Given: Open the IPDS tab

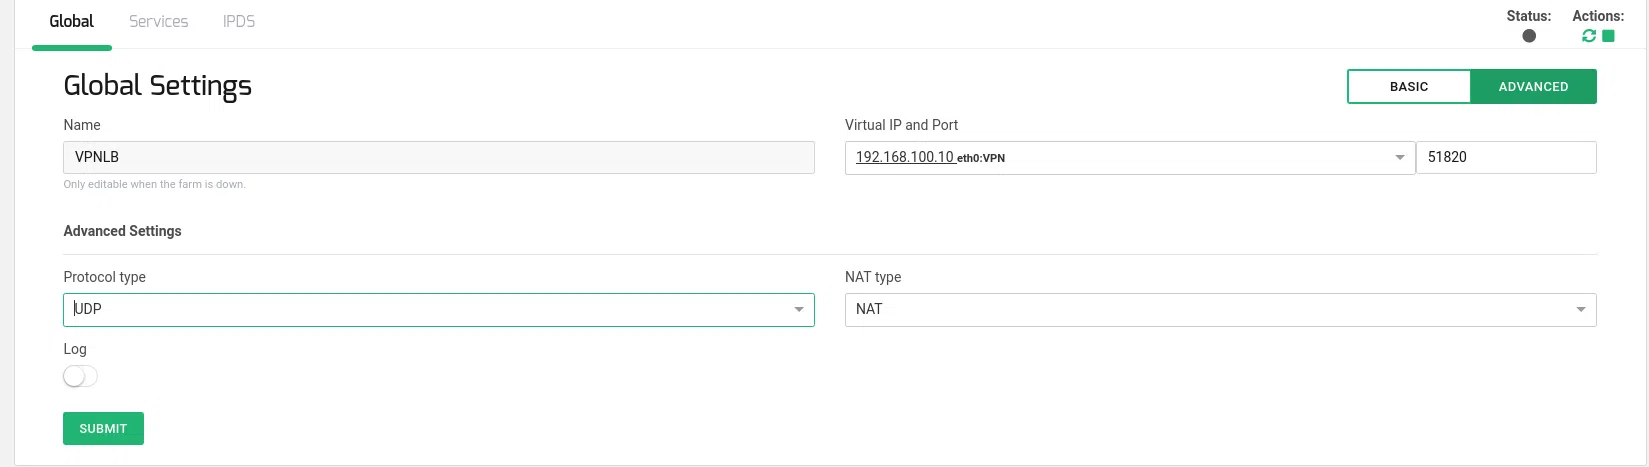Looking at the screenshot, I should (x=239, y=21).
